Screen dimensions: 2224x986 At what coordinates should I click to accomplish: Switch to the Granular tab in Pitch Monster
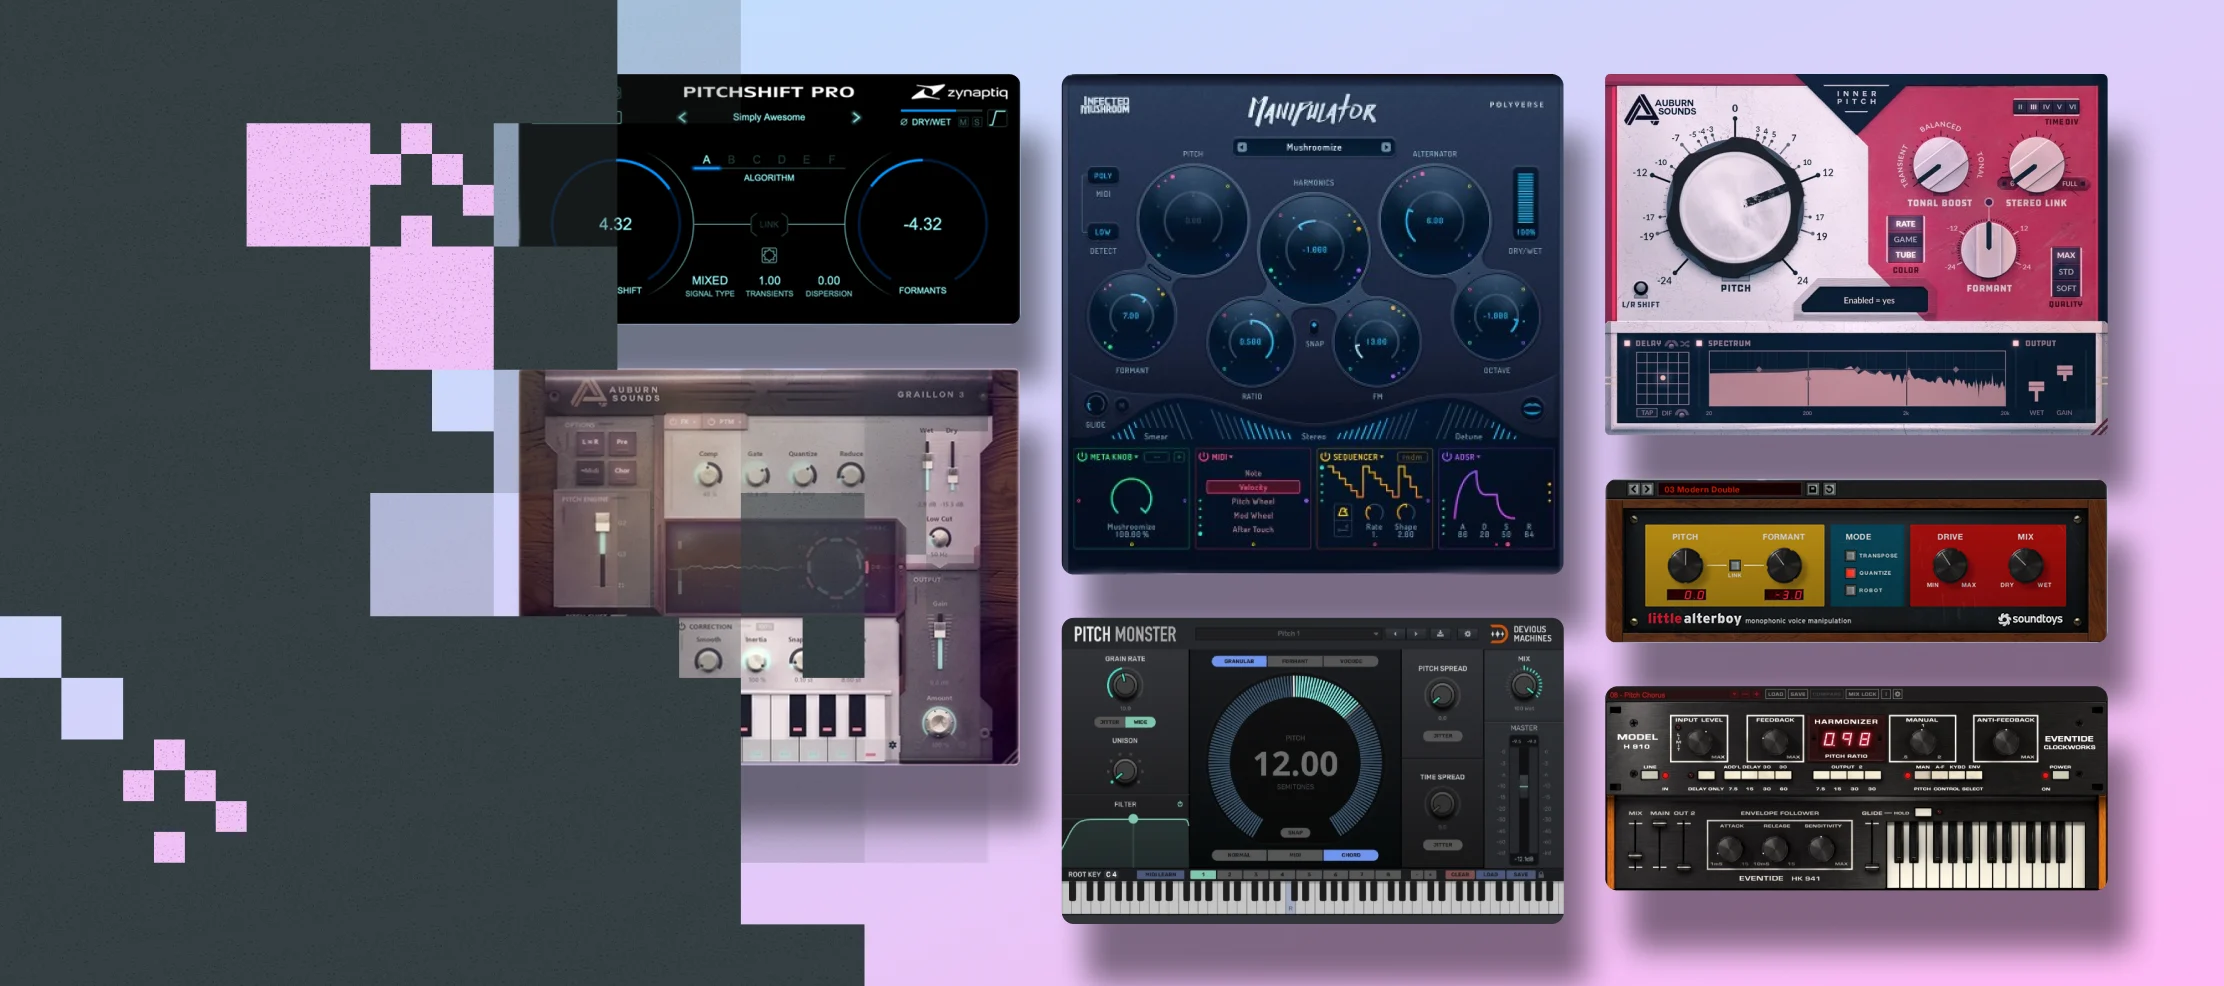coord(1239,661)
